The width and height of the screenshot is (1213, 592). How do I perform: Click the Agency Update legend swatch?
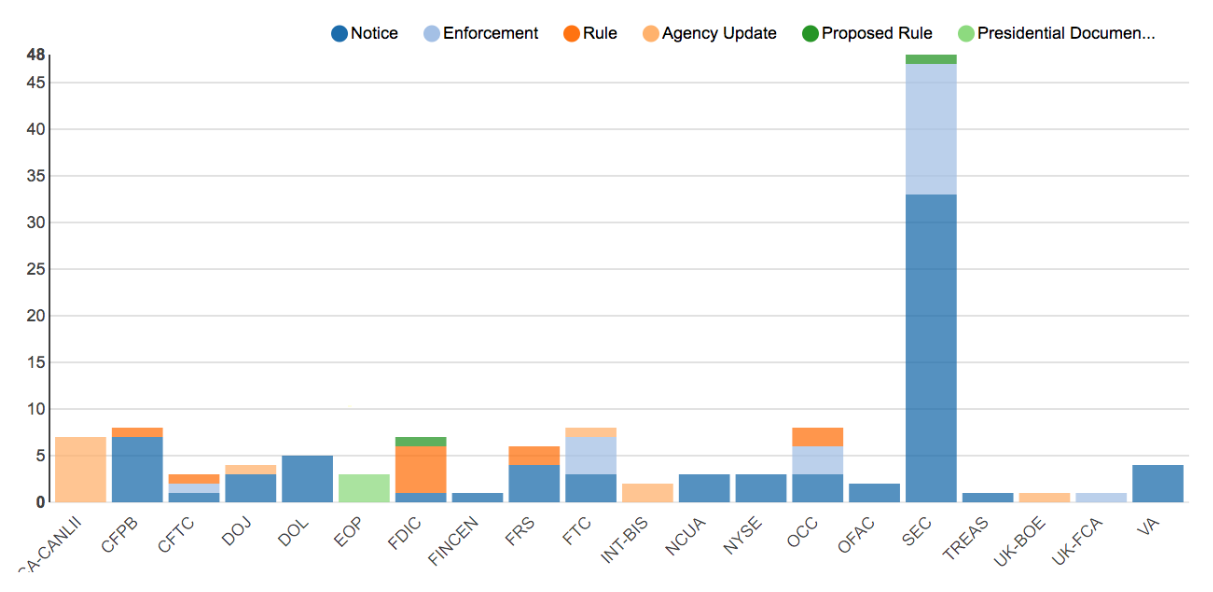(x=650, y=34)
